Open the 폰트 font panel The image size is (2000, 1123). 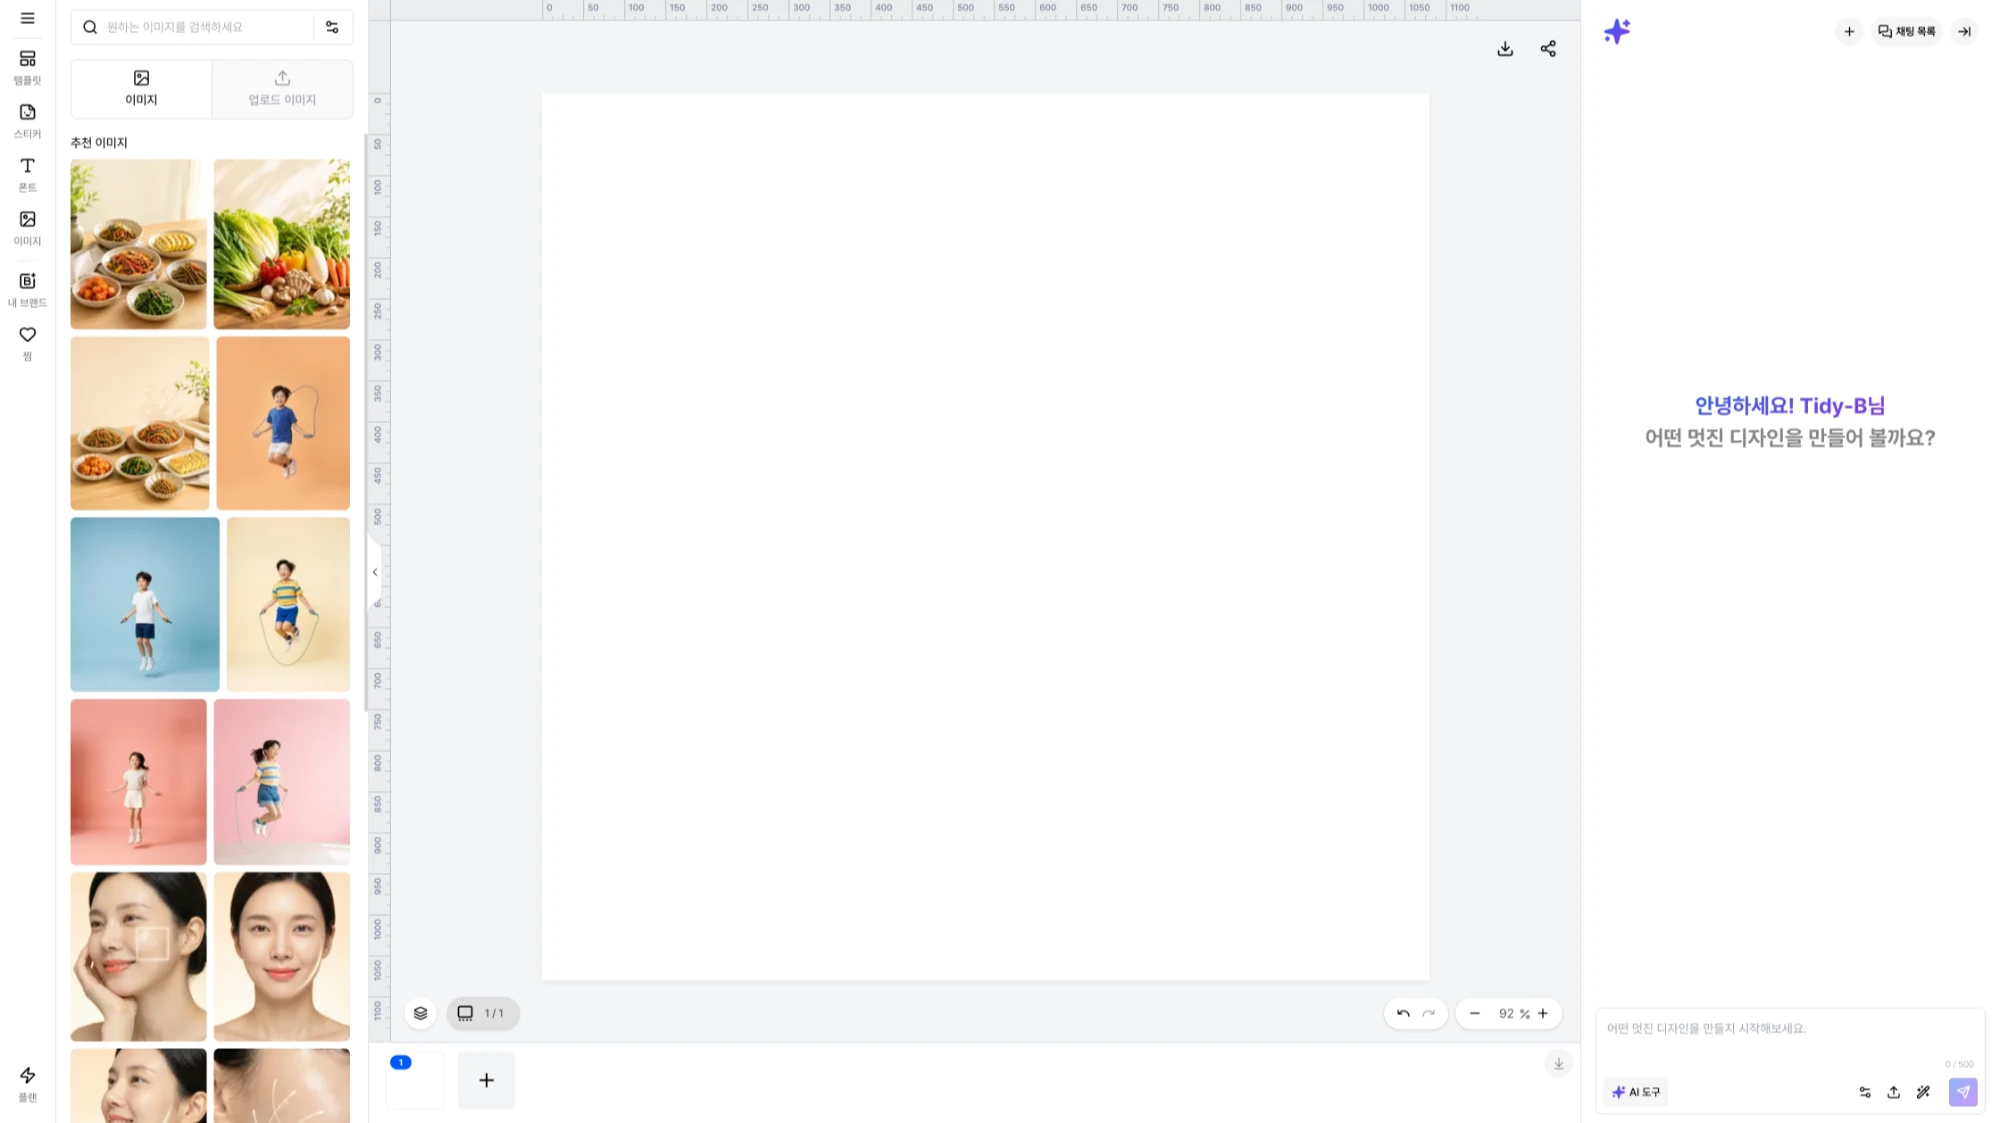click(x=27, y=174)
